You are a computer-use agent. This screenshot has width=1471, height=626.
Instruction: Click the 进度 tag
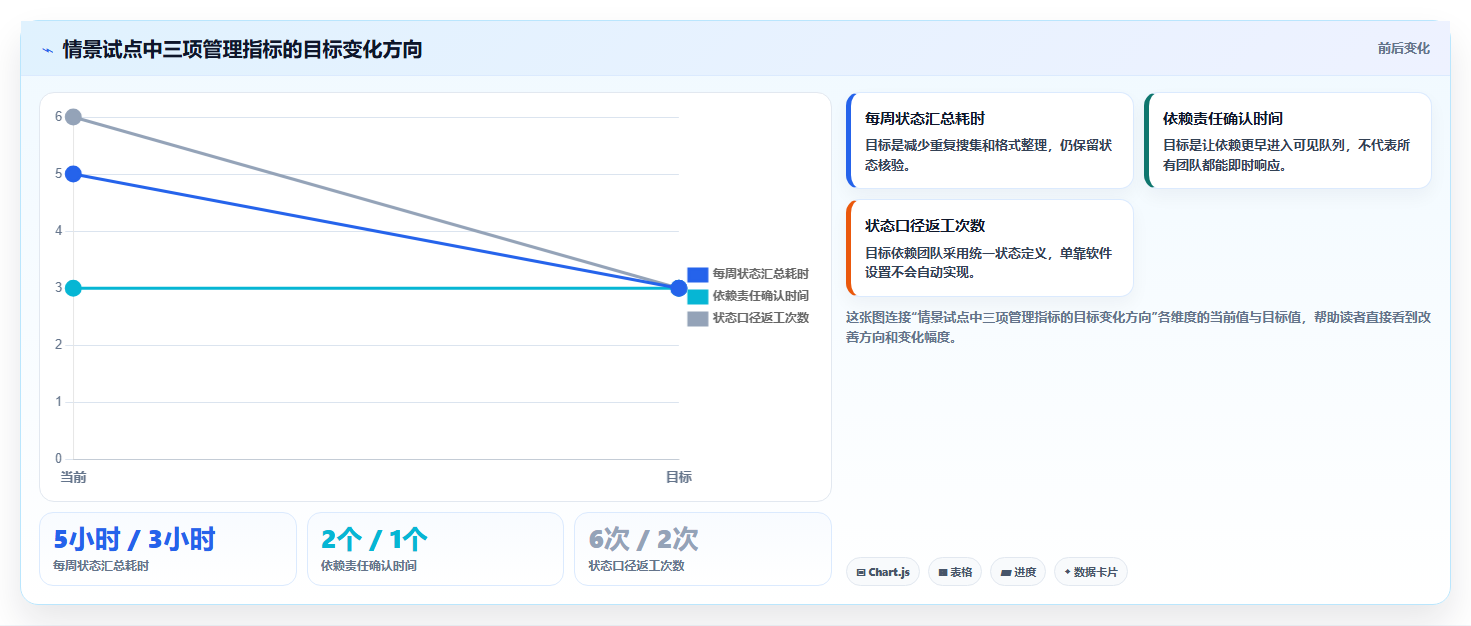(1018, 572)
